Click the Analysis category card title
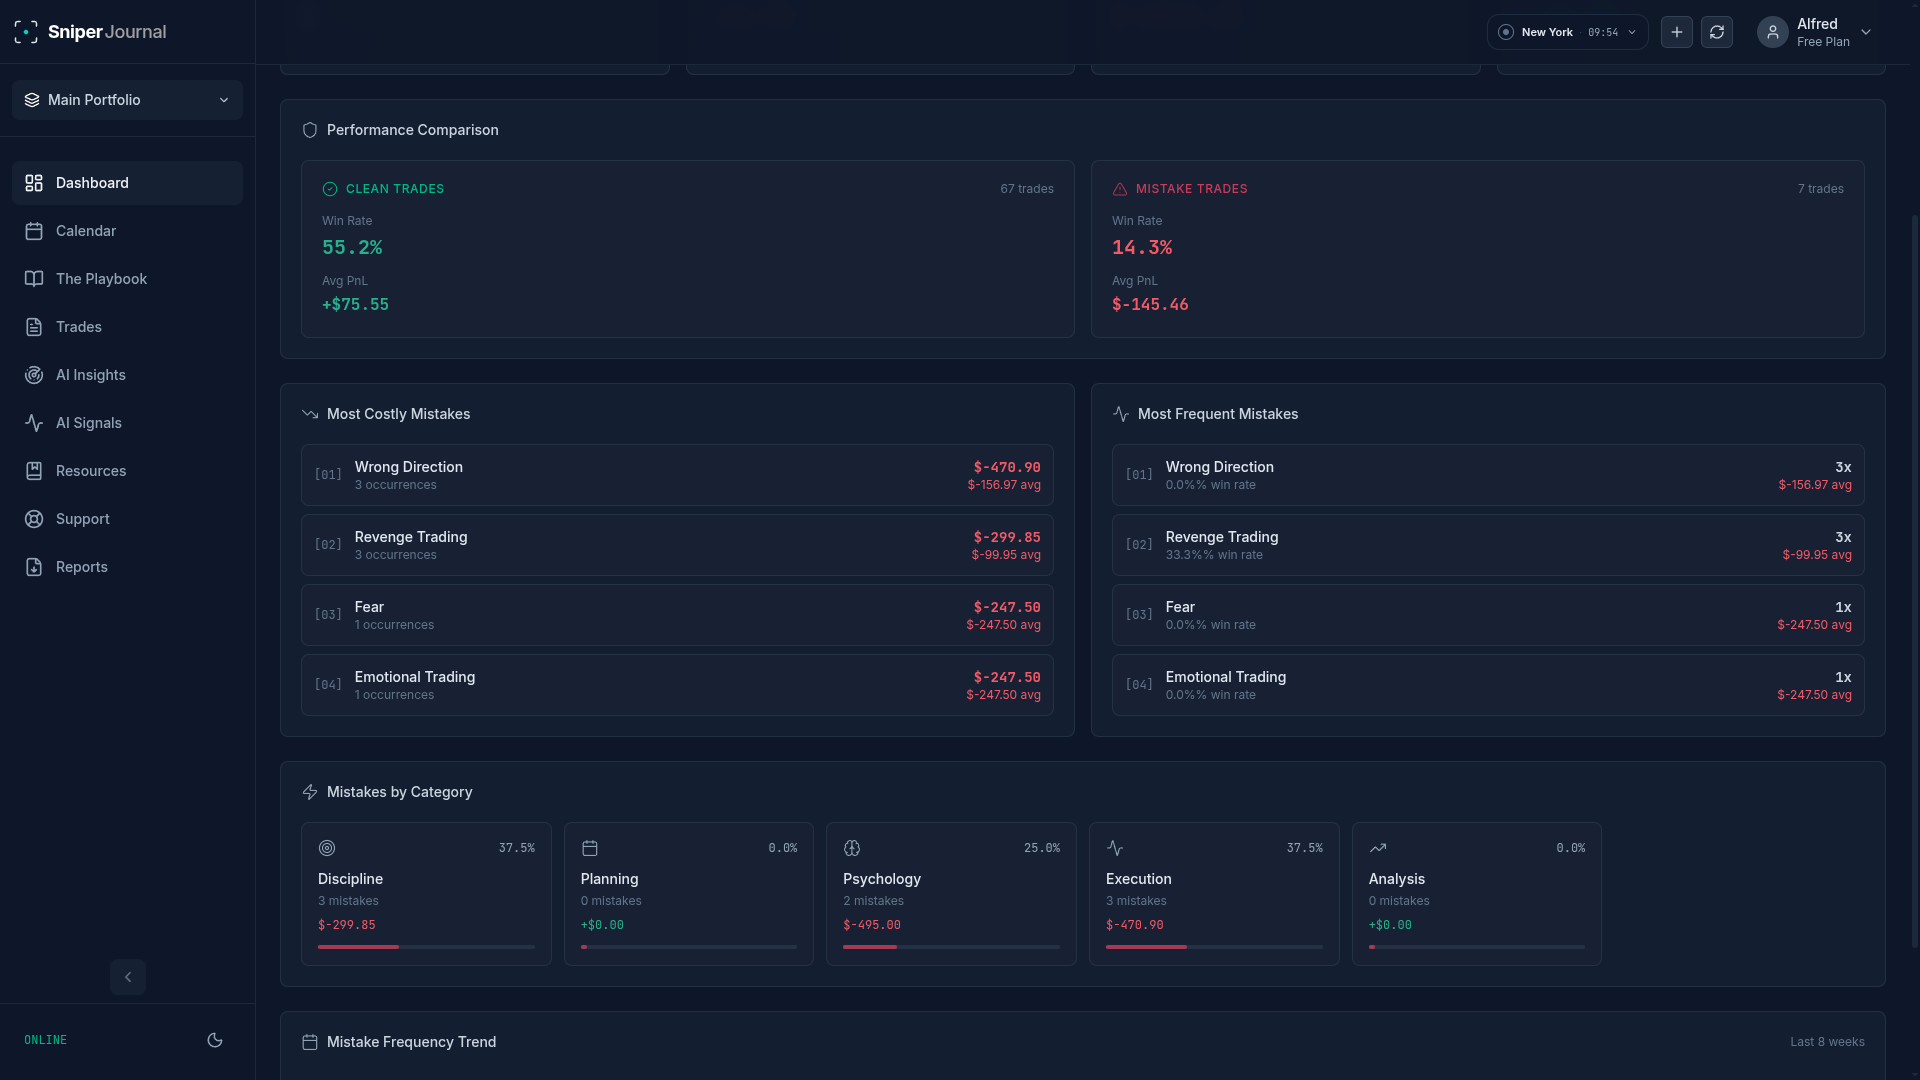1920x1080 pixels. point(1397,879)
